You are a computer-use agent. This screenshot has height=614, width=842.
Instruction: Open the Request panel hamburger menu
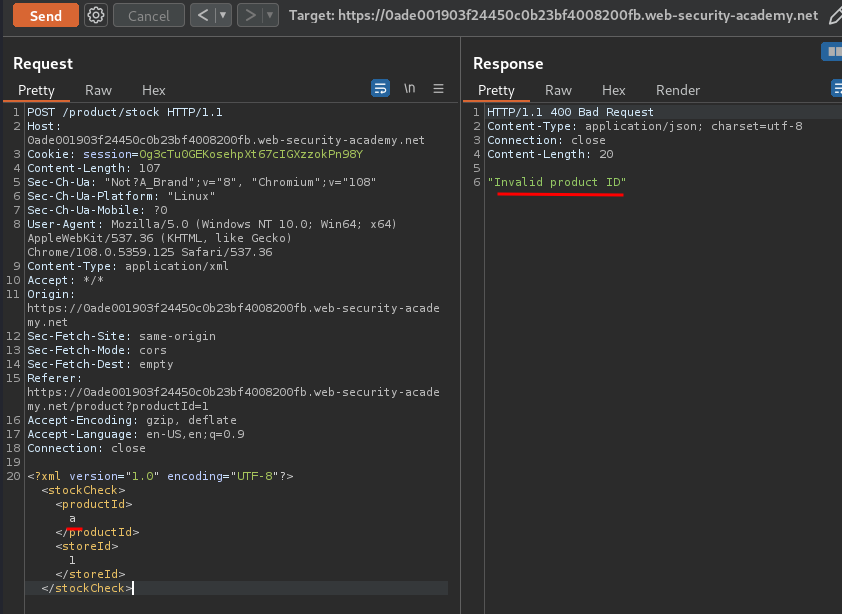tap(438, 88)
